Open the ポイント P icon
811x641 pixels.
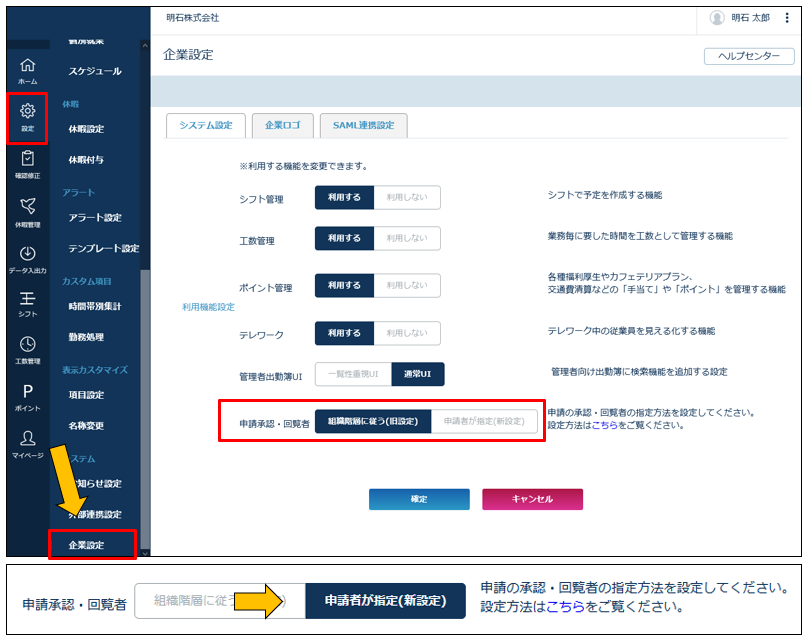pyautogui.click(x=27, y=397)
